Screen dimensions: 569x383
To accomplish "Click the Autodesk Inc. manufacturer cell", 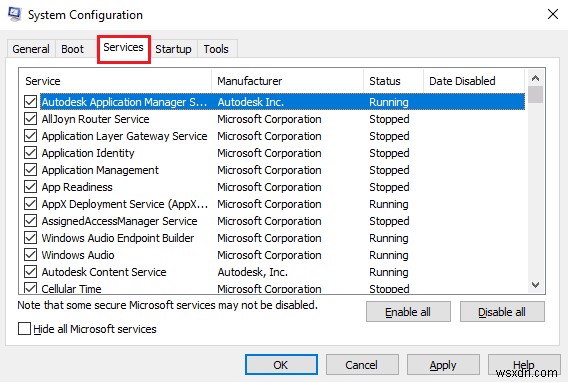I will click(250, 102).
